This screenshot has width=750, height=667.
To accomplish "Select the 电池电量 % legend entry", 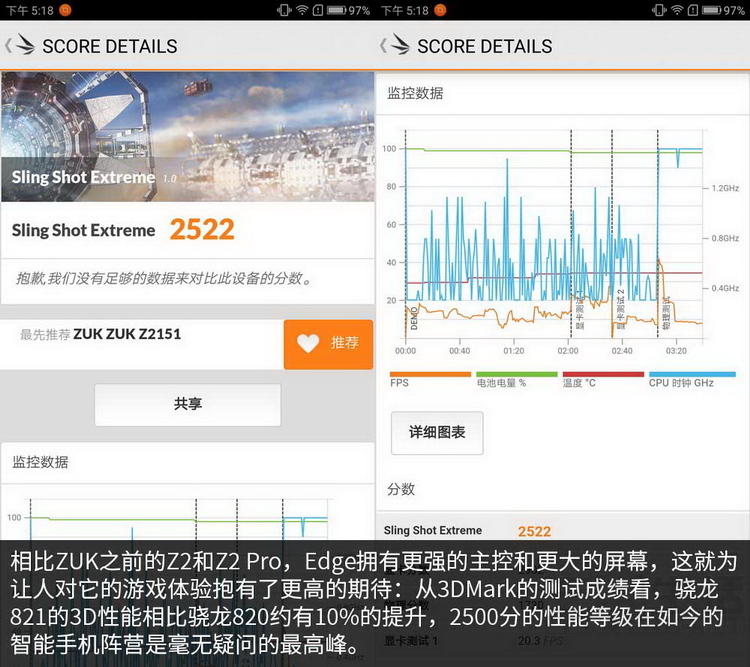I will pos(517,379).
